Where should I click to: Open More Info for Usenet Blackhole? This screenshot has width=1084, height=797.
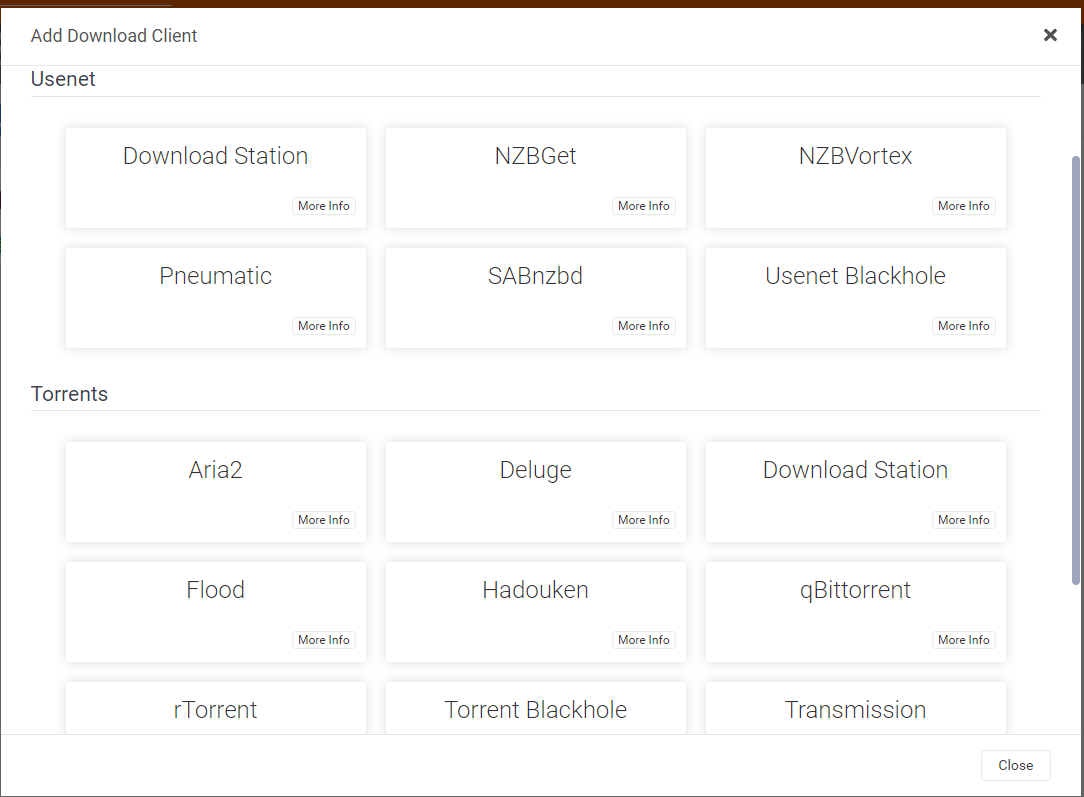964,326
